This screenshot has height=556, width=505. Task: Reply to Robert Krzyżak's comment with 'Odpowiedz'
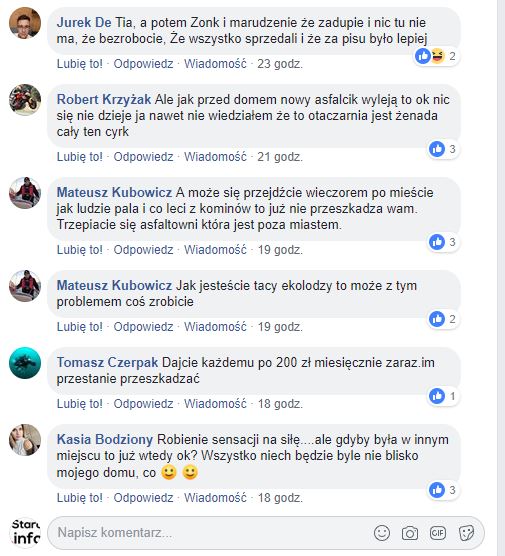[143, 157]
